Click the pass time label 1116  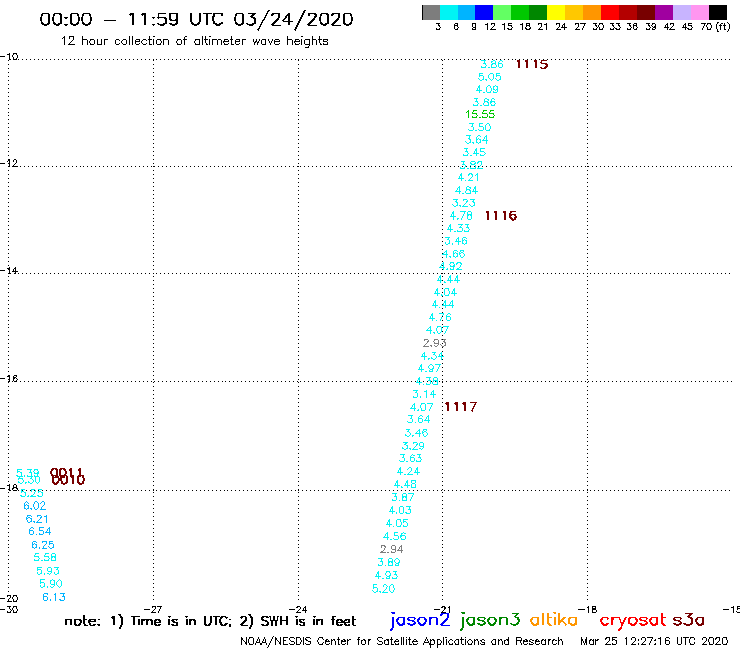(501, 216)
